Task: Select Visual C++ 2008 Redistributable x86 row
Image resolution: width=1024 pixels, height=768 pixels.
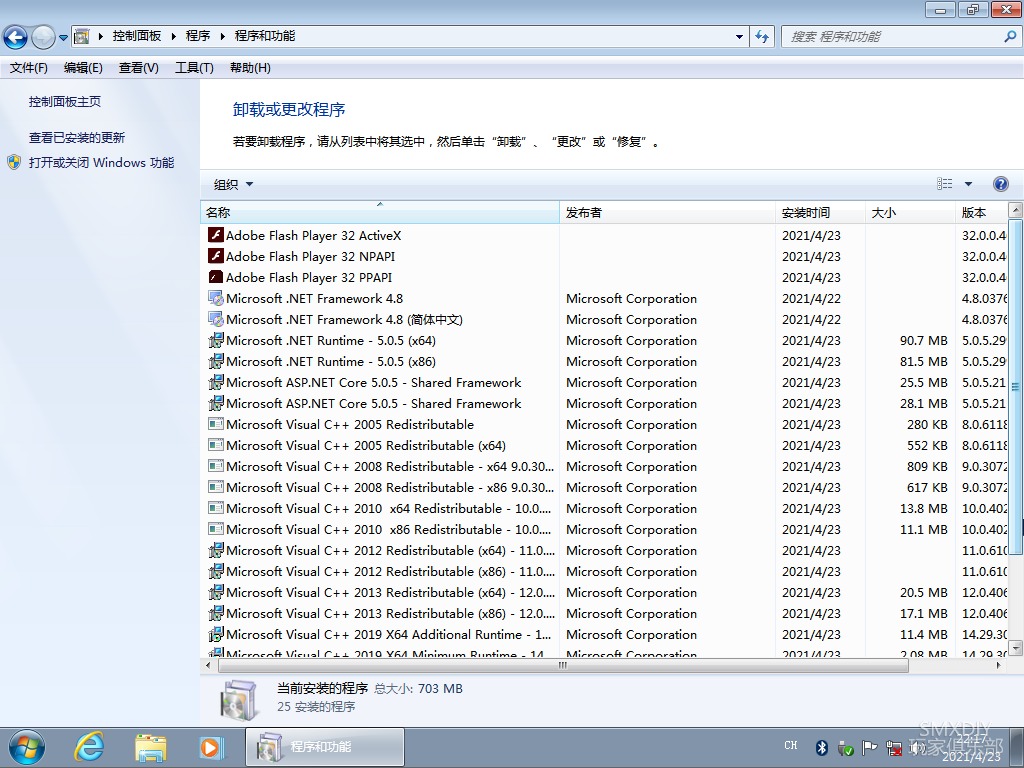Action: pos(604,488)
